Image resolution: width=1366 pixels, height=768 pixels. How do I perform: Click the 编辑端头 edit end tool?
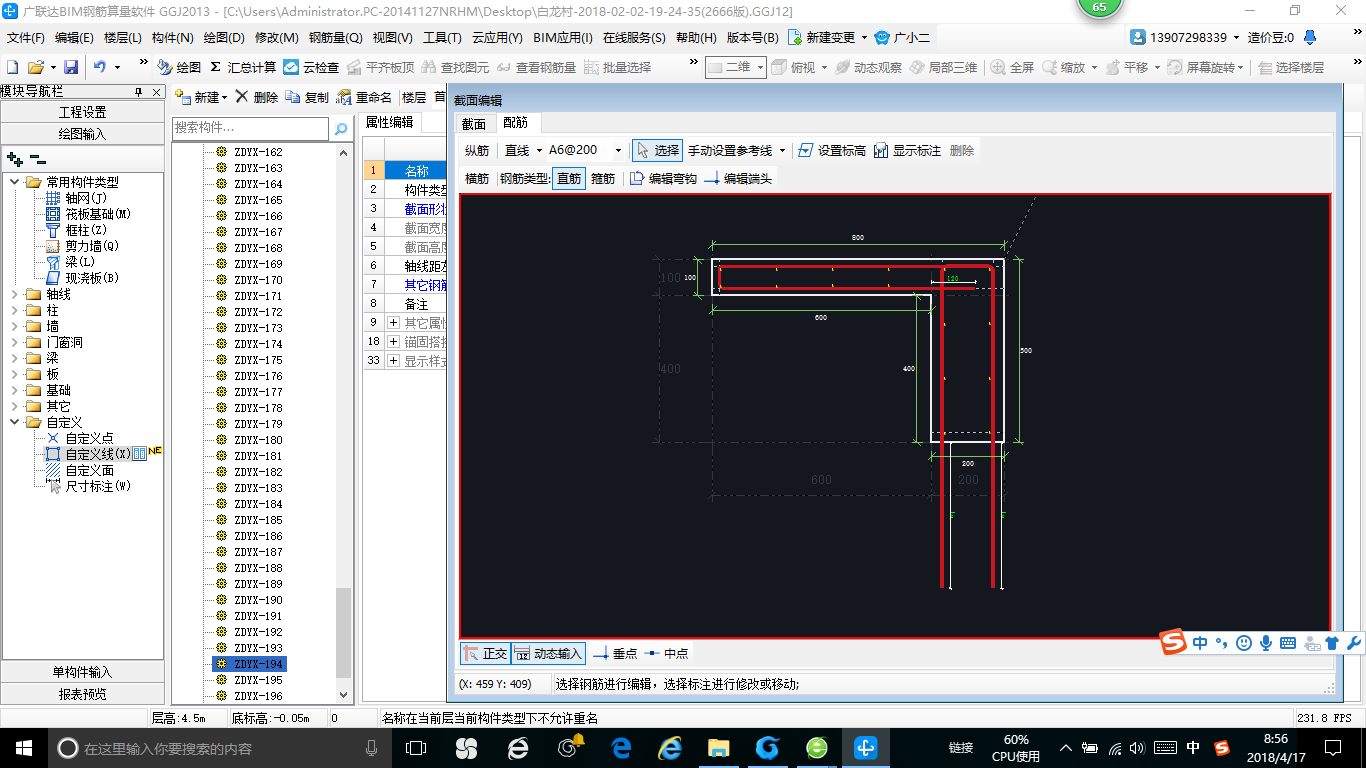coord(711,178)
